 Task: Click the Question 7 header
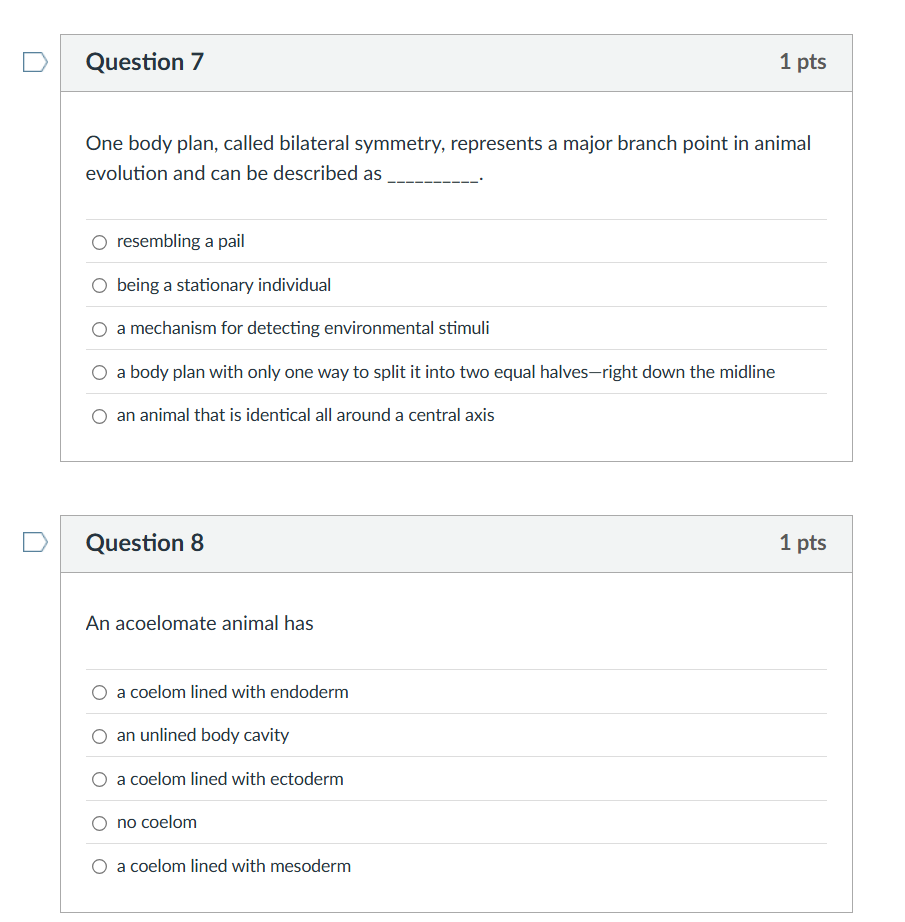[145, 61]
